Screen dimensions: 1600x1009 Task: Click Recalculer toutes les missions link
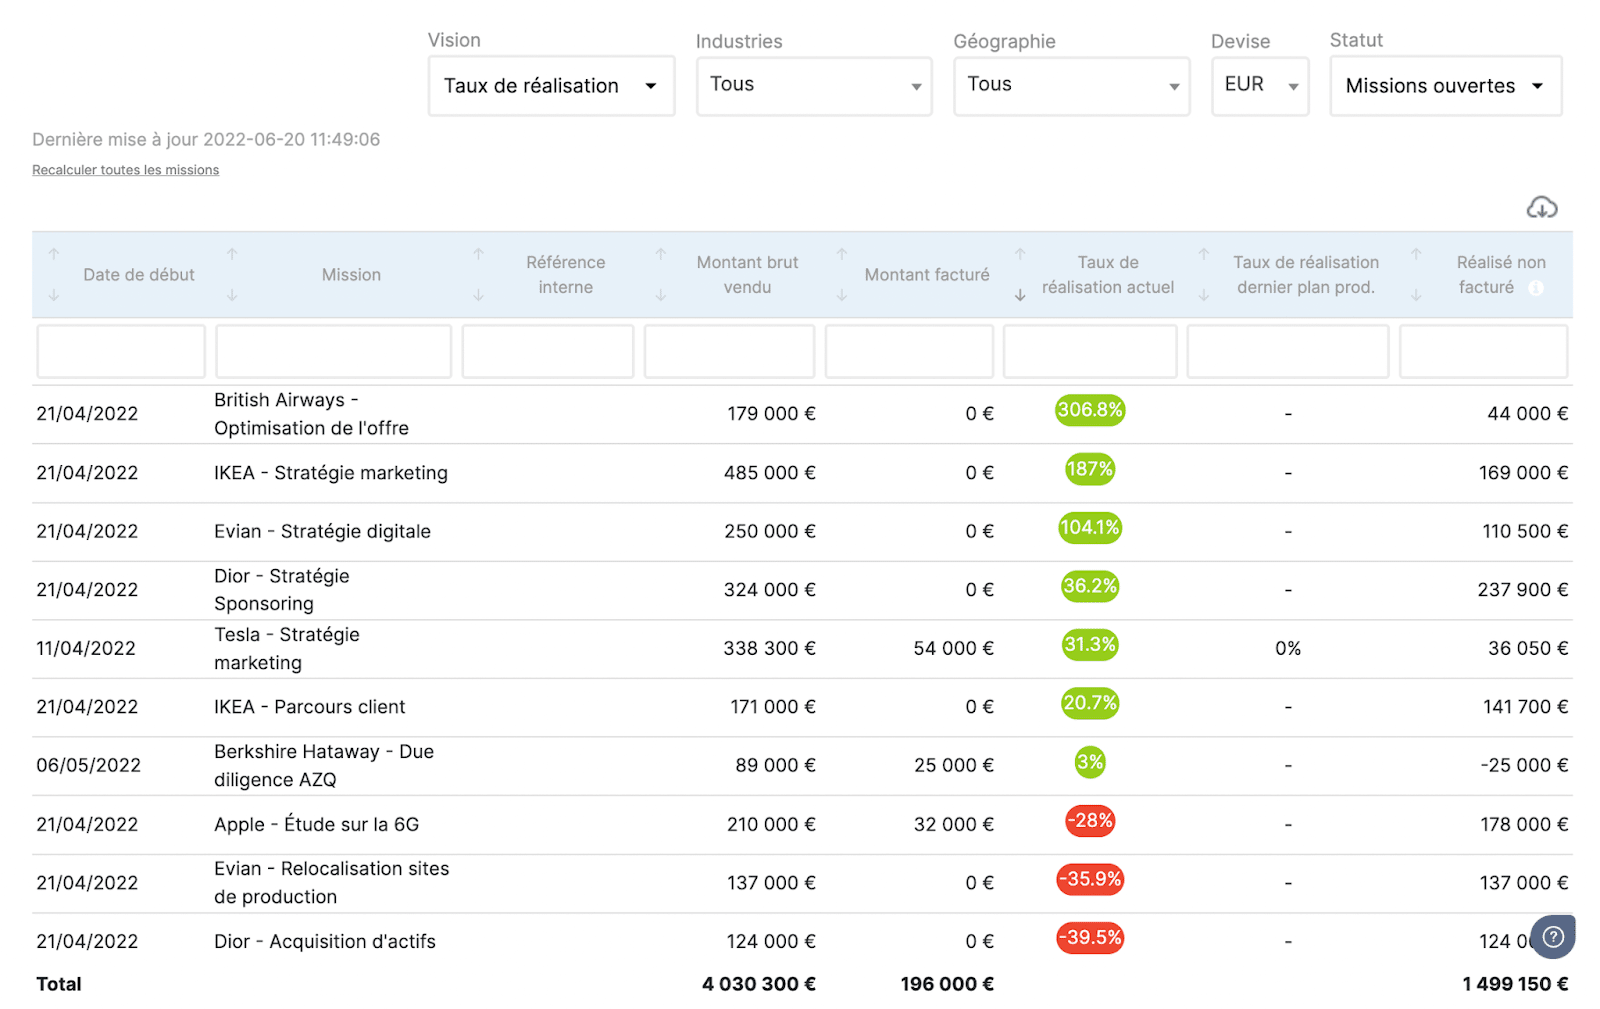[x=125, y=170]
